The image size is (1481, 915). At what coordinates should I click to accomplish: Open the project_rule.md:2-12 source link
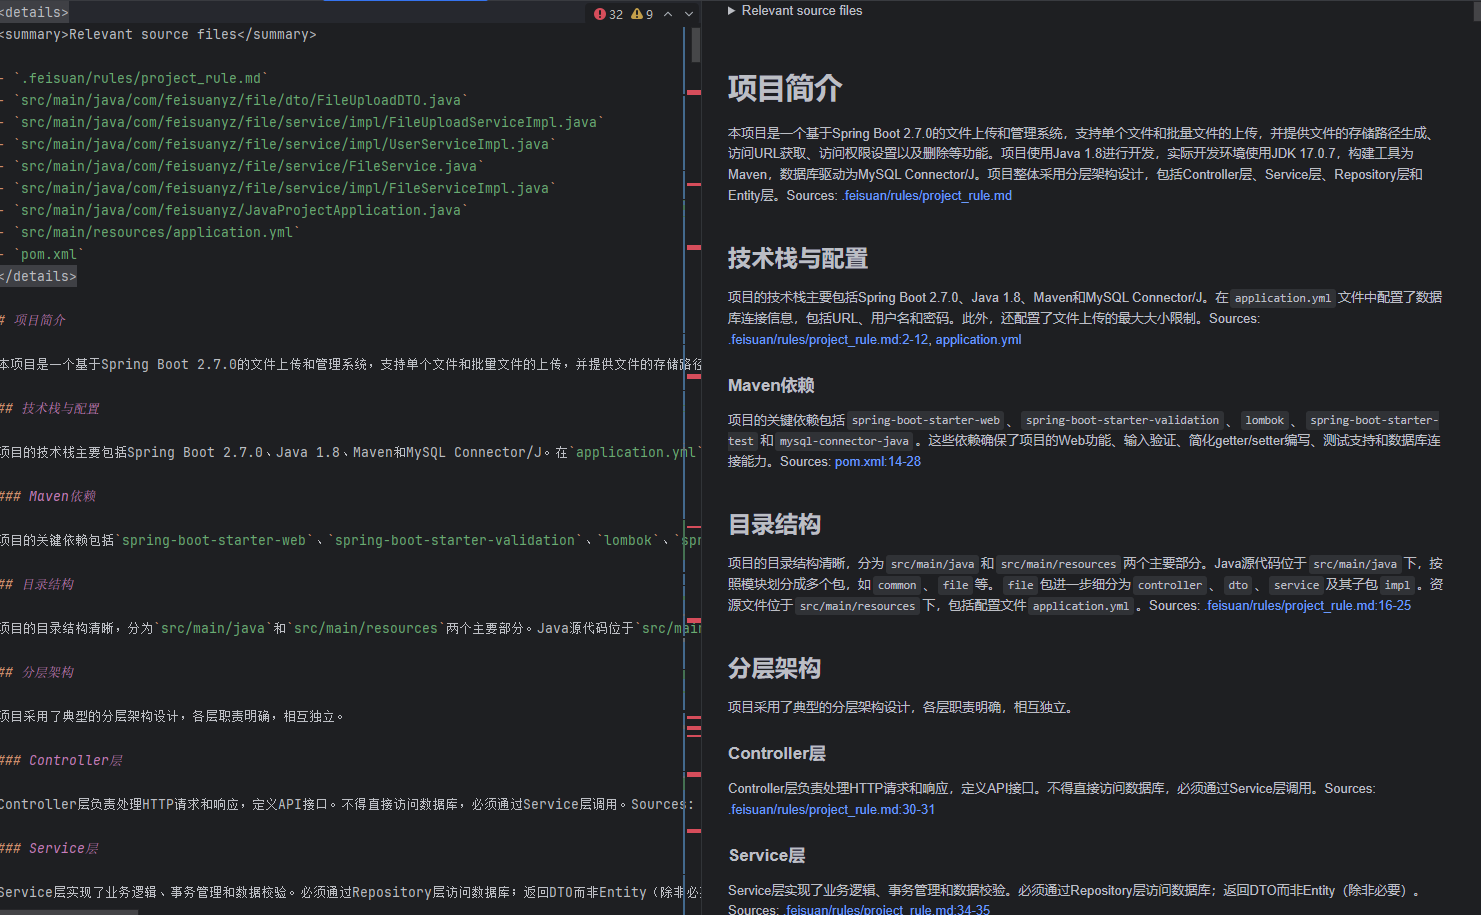[x=828, y=340]
